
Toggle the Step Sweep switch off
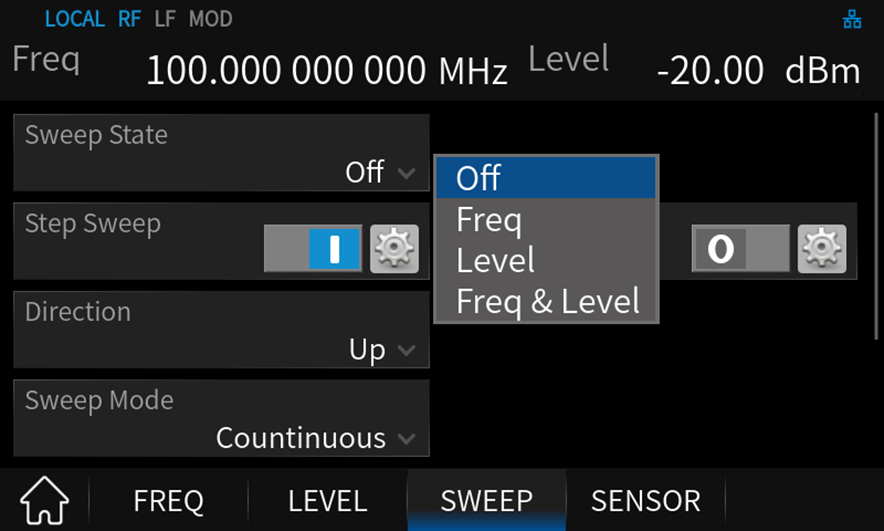tap(313, 248)
